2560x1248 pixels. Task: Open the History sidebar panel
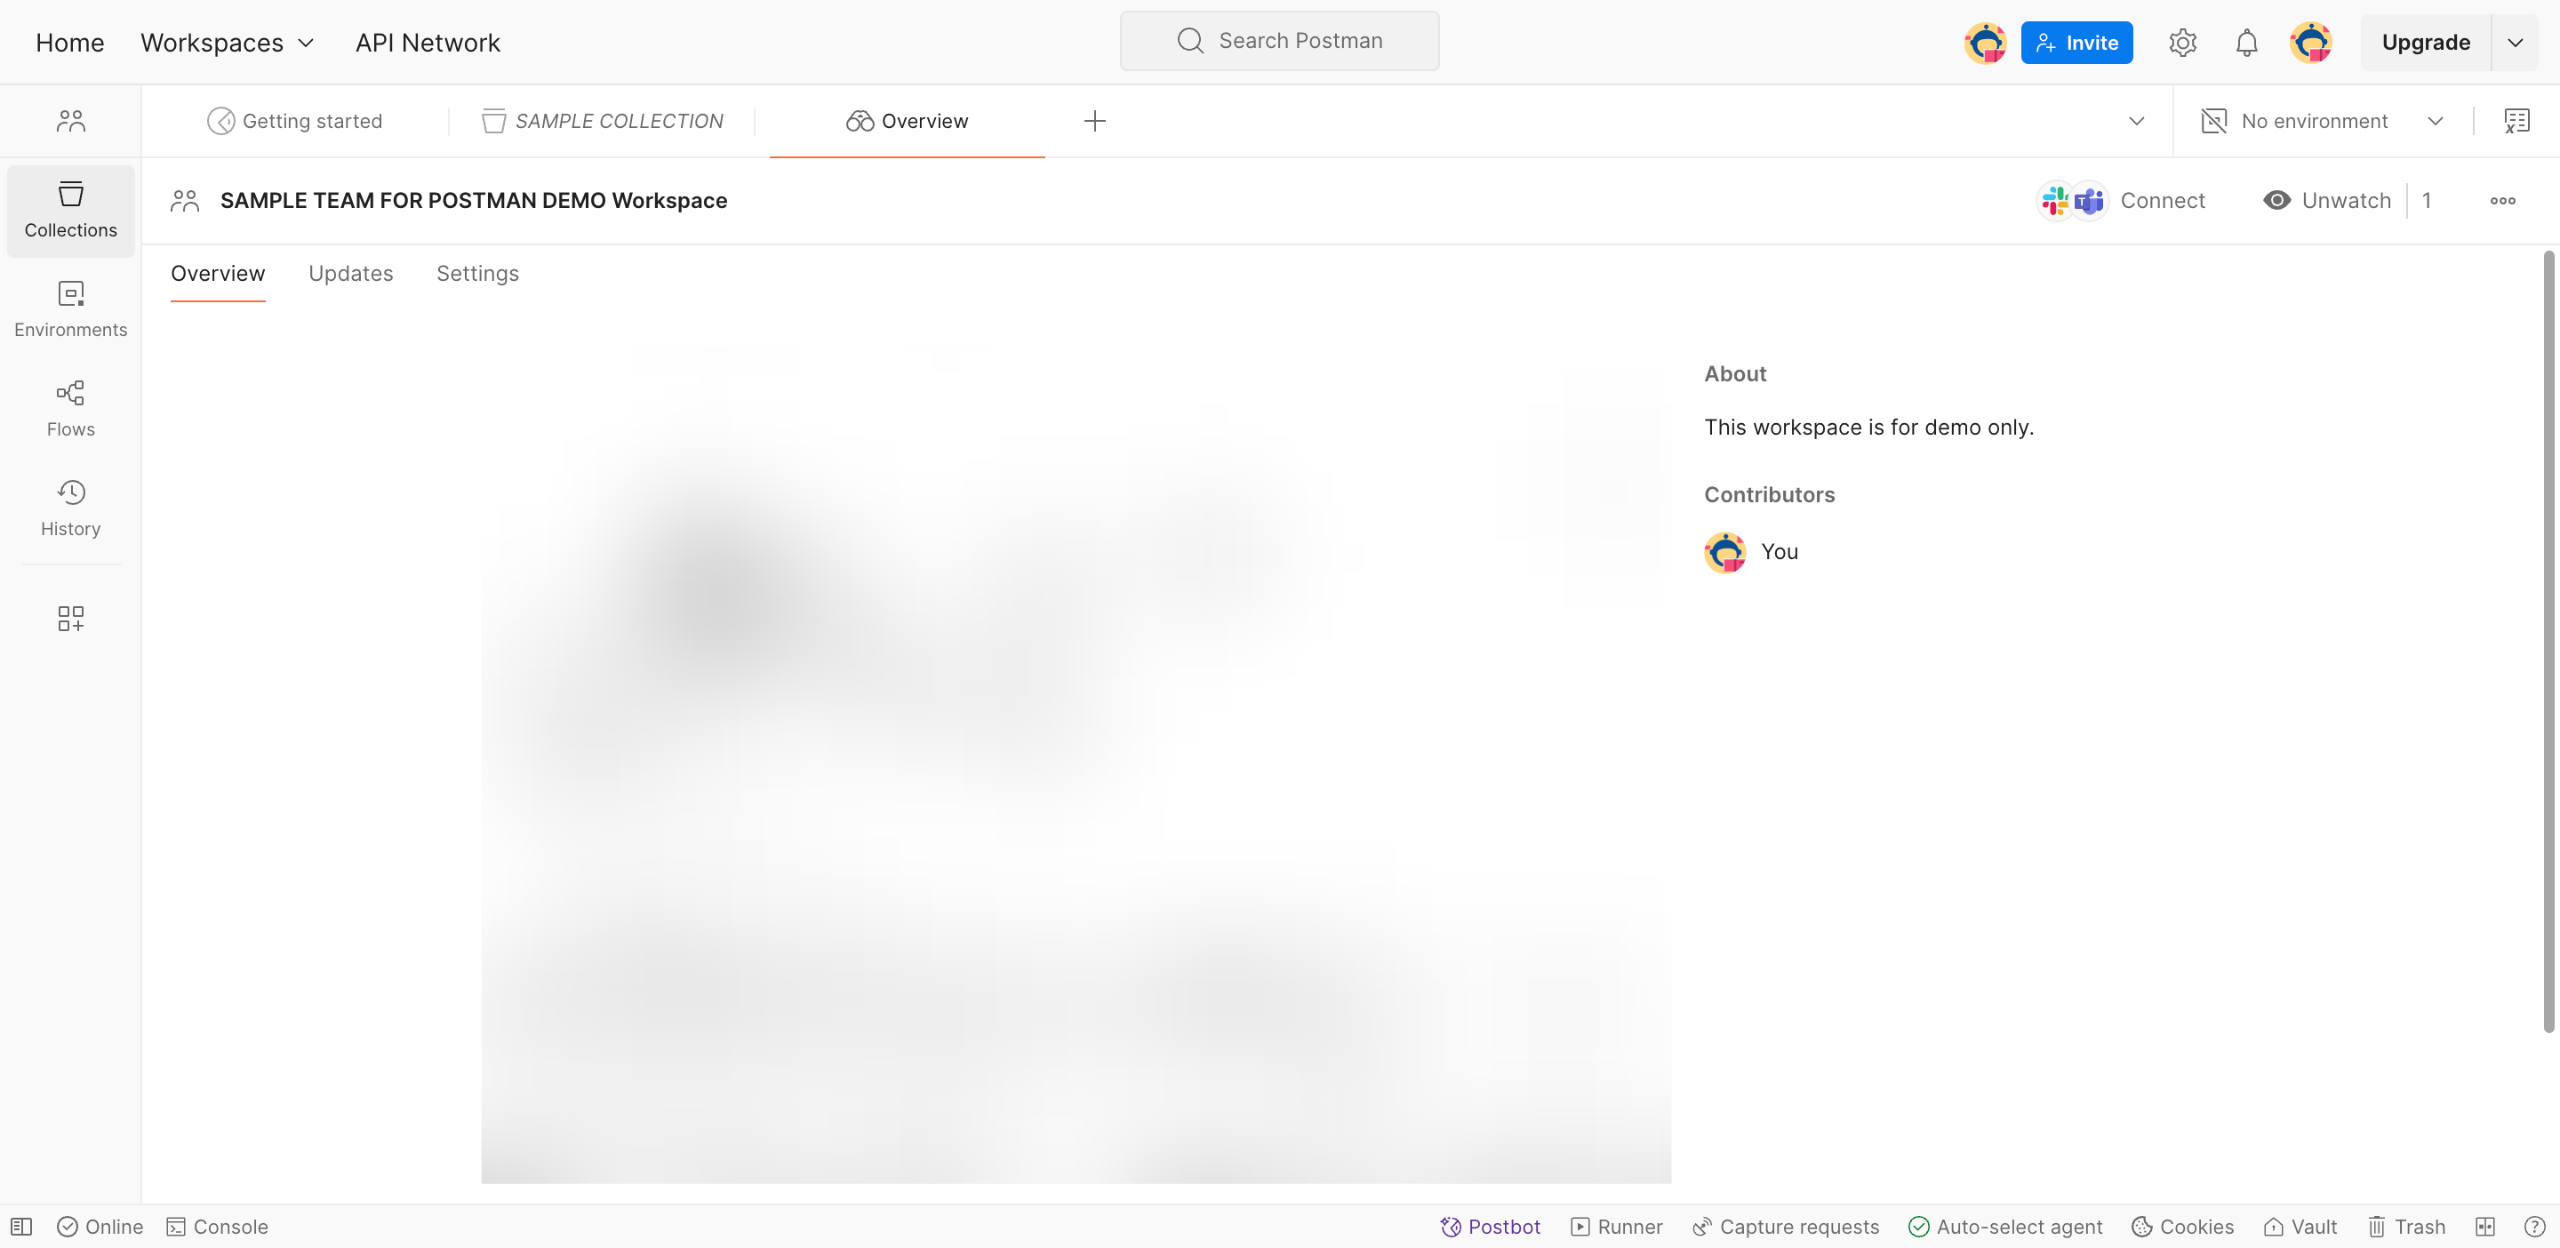[70, 508]
